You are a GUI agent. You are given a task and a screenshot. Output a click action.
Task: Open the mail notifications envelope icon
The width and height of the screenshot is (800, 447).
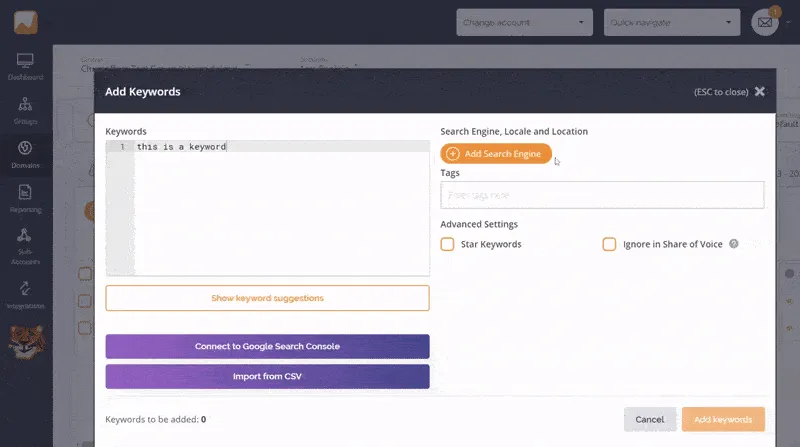[765, 22]
